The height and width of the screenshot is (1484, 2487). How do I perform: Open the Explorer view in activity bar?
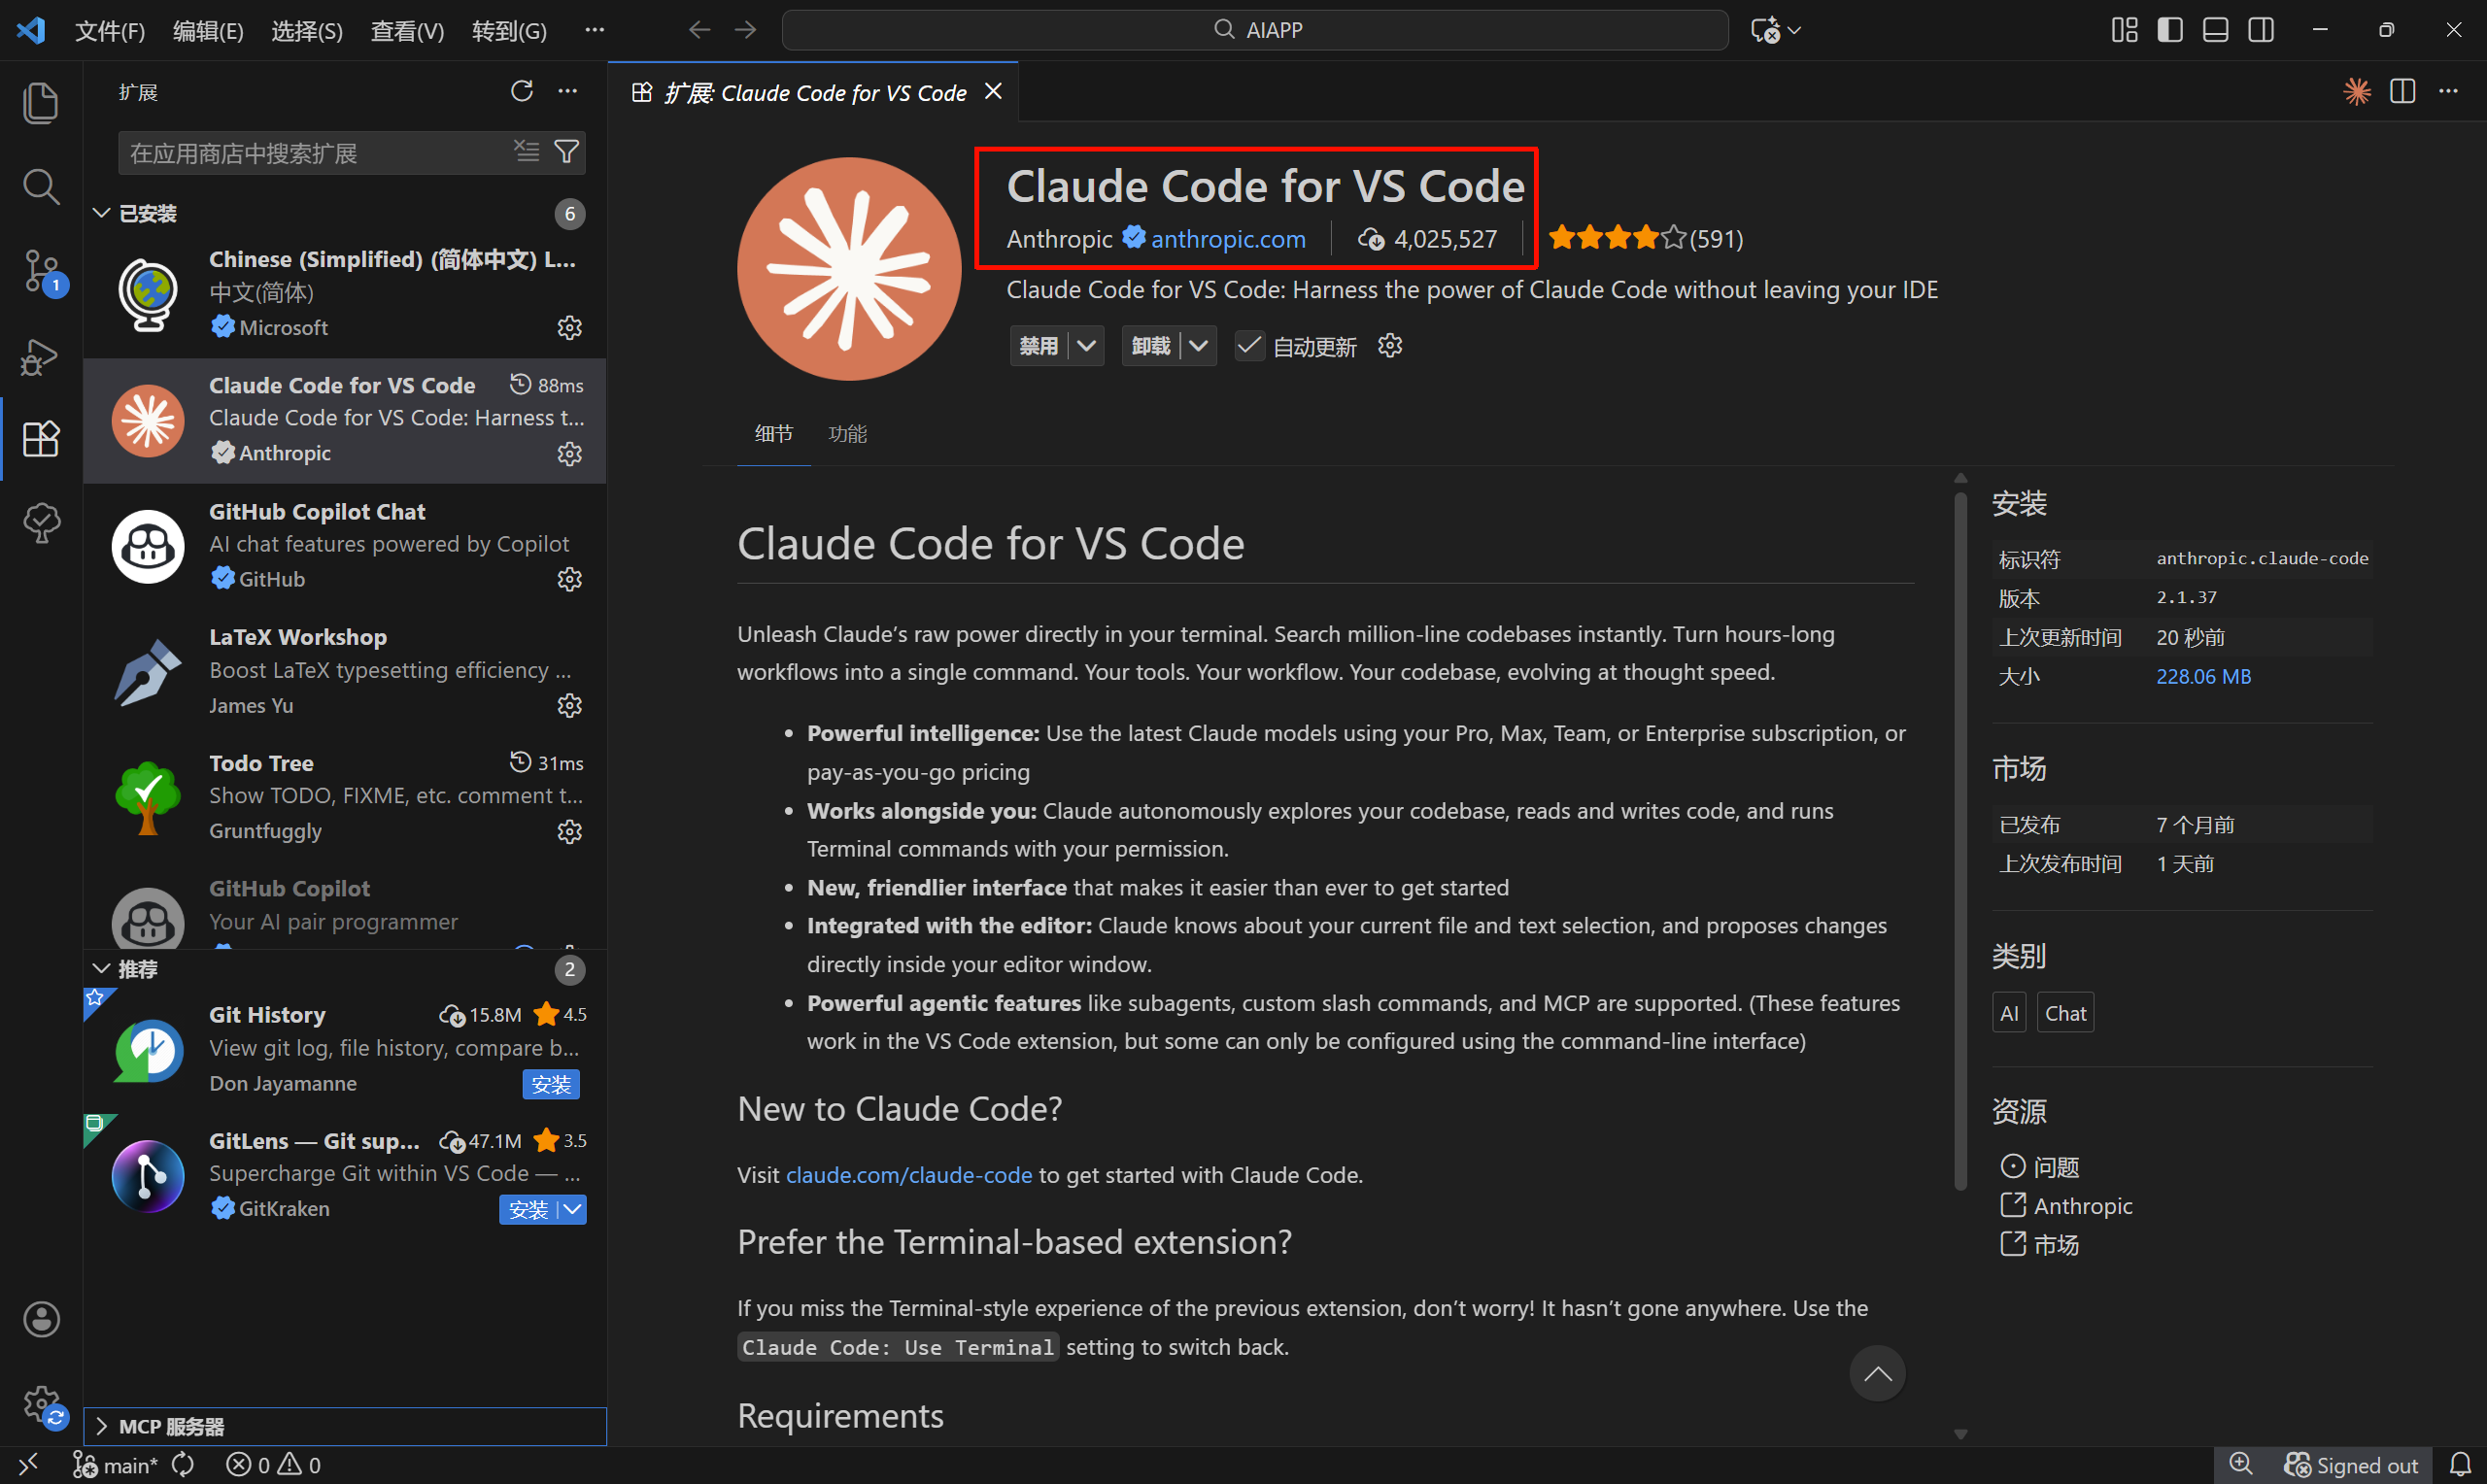40,103
